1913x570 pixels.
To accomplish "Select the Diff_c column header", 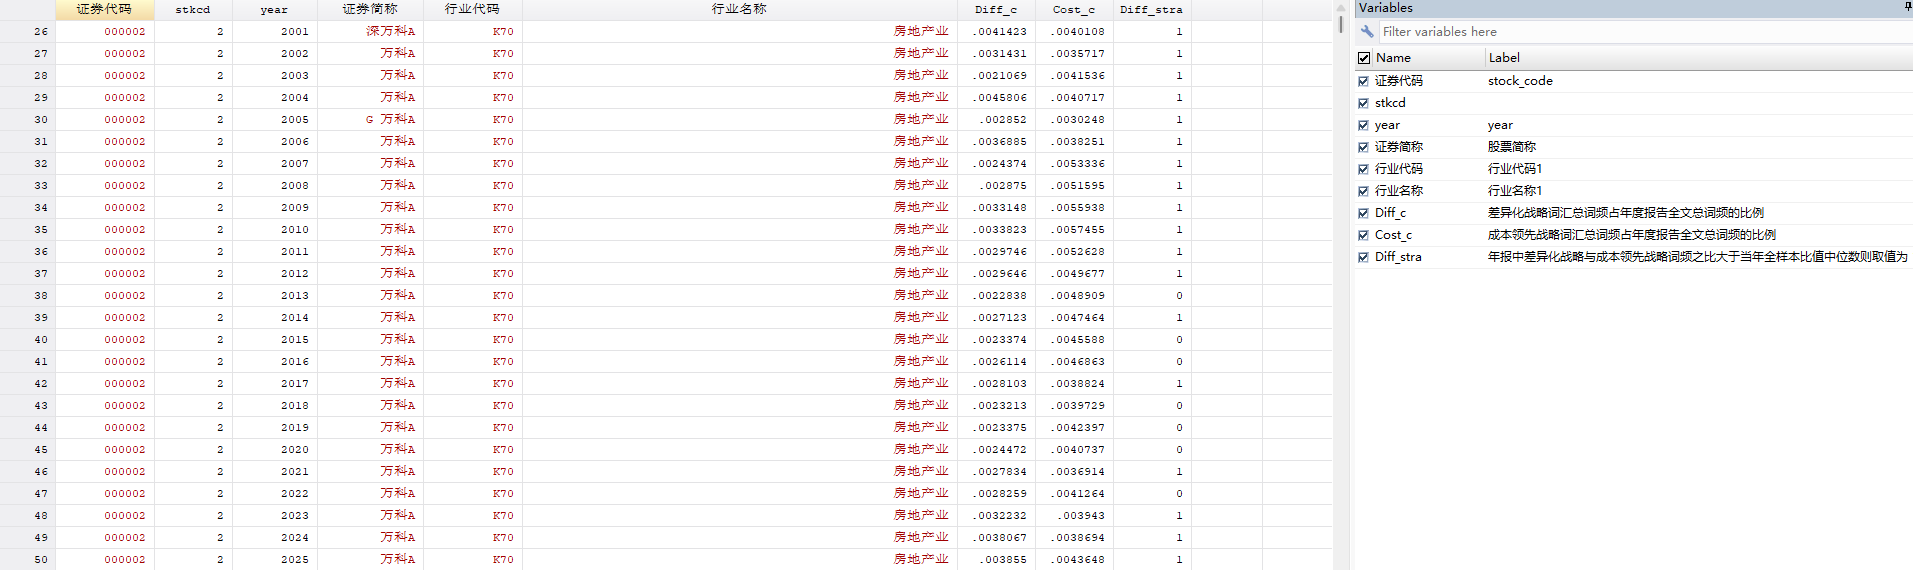I will click(x=996, y=9).
